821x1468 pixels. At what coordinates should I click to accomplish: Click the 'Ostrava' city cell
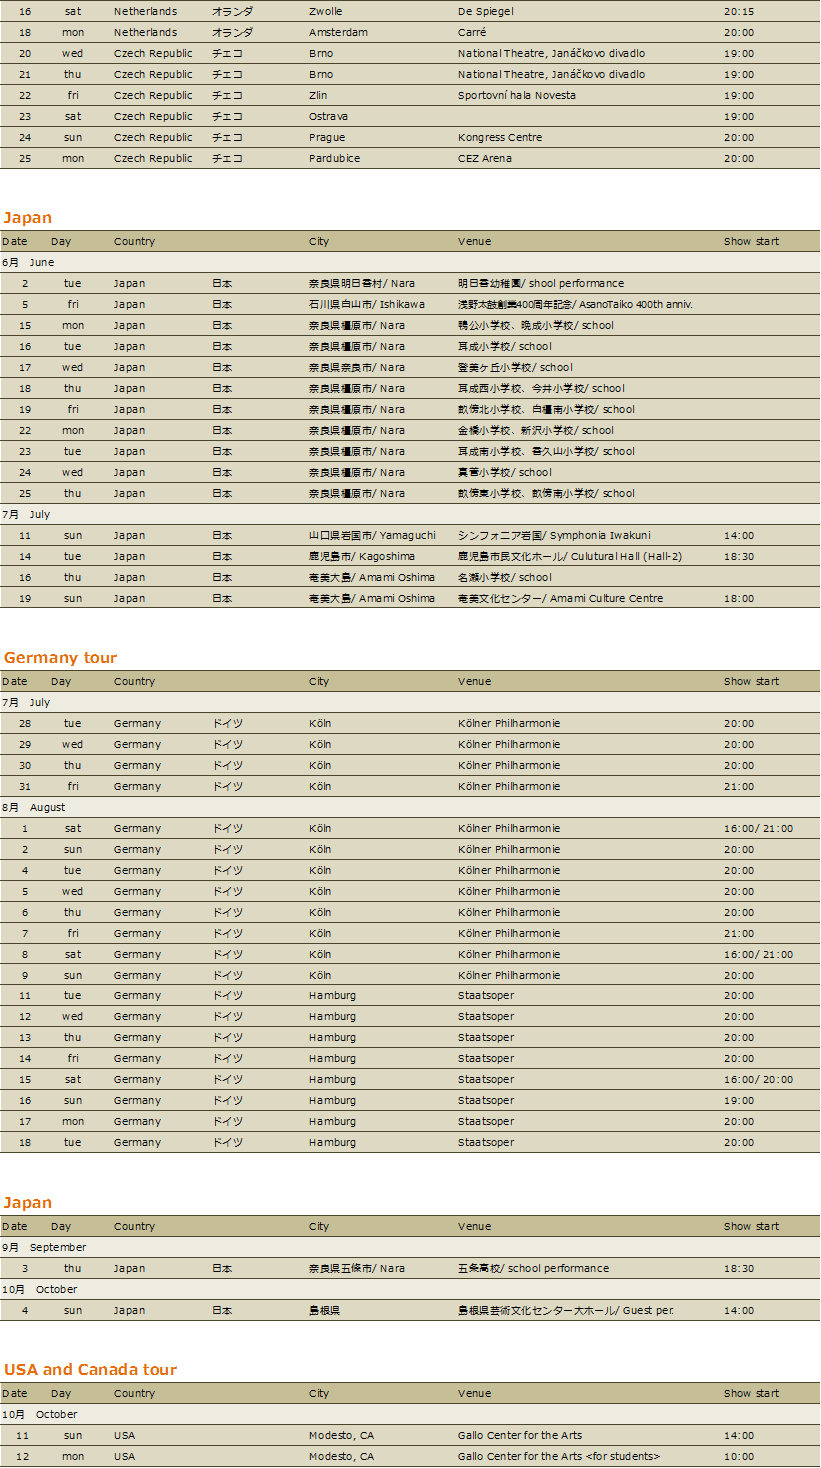click(328, 116)
